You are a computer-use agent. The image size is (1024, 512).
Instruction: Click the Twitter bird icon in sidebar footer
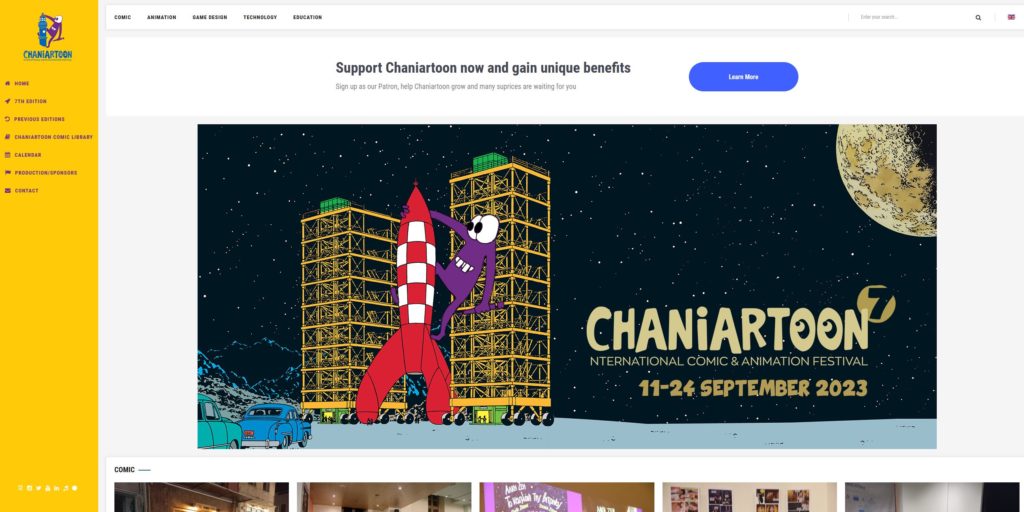tap(39, 488)
